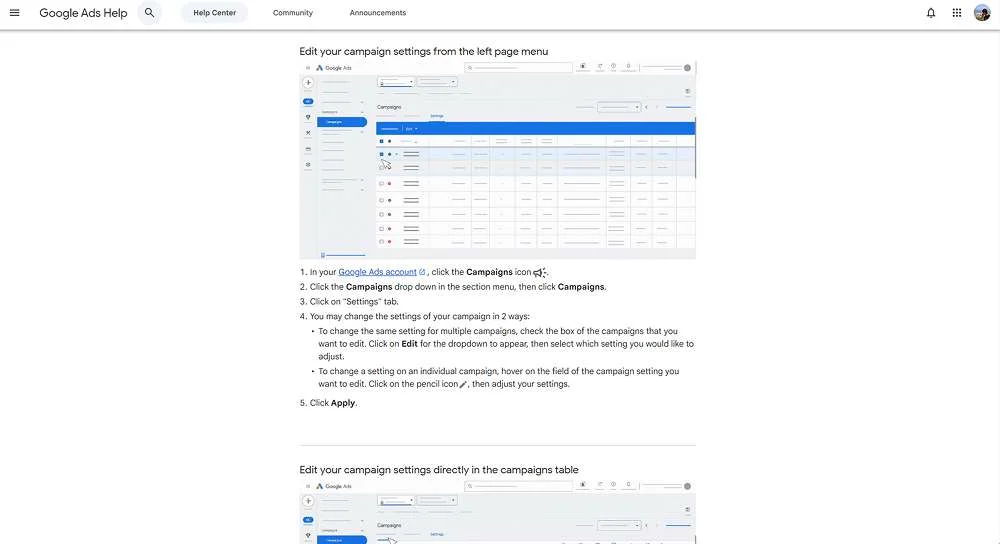This screenshot has height=544, width=1000.
Task: Click the pencil icon in the instructions
Action: (x=464, y=385)
